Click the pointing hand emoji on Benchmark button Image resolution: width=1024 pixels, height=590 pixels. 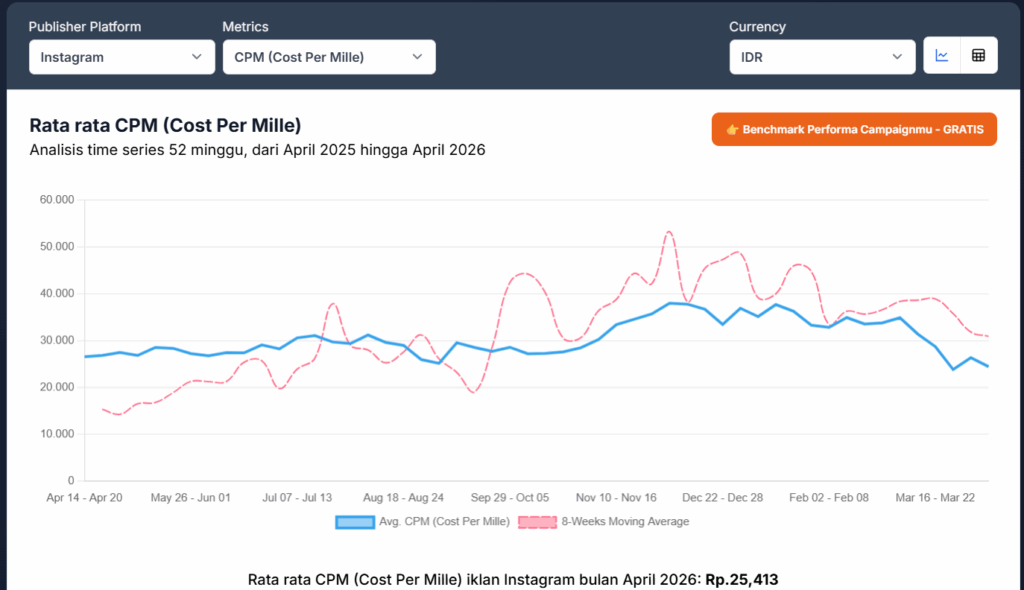[x=732, y=130]
